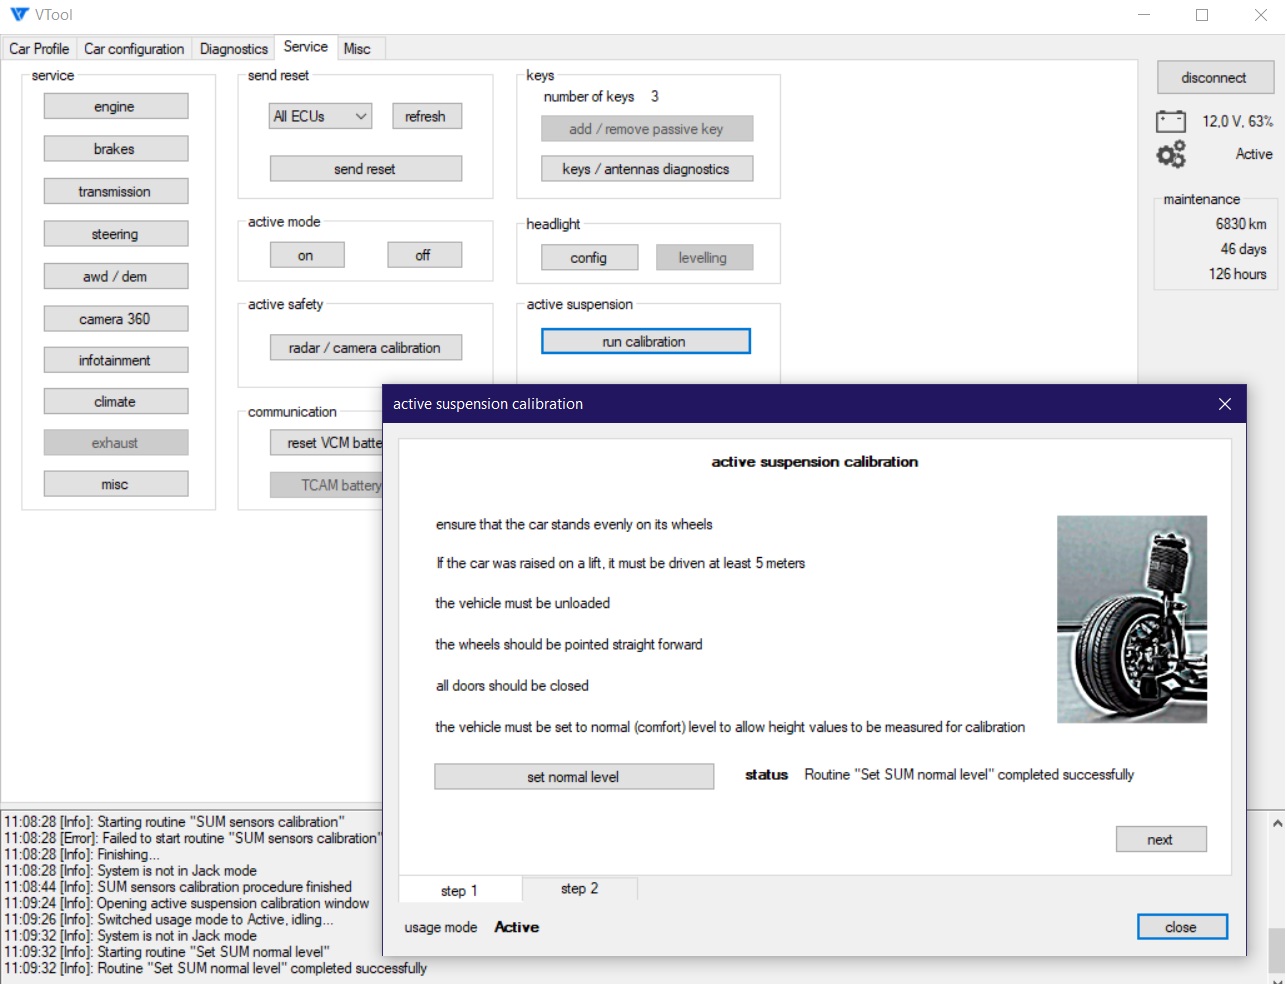Image resolution: width=1286 pixels, height=984 pixels.
Task: Turn active mode on
Action: click(x=306, y=256)
